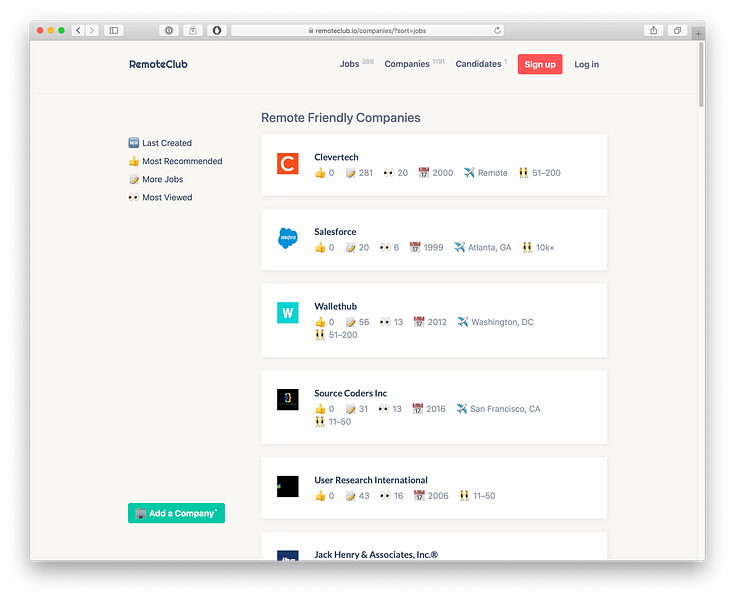Click the red Sign up button
This screenshot has width=735, height=600.
(540, 64)
